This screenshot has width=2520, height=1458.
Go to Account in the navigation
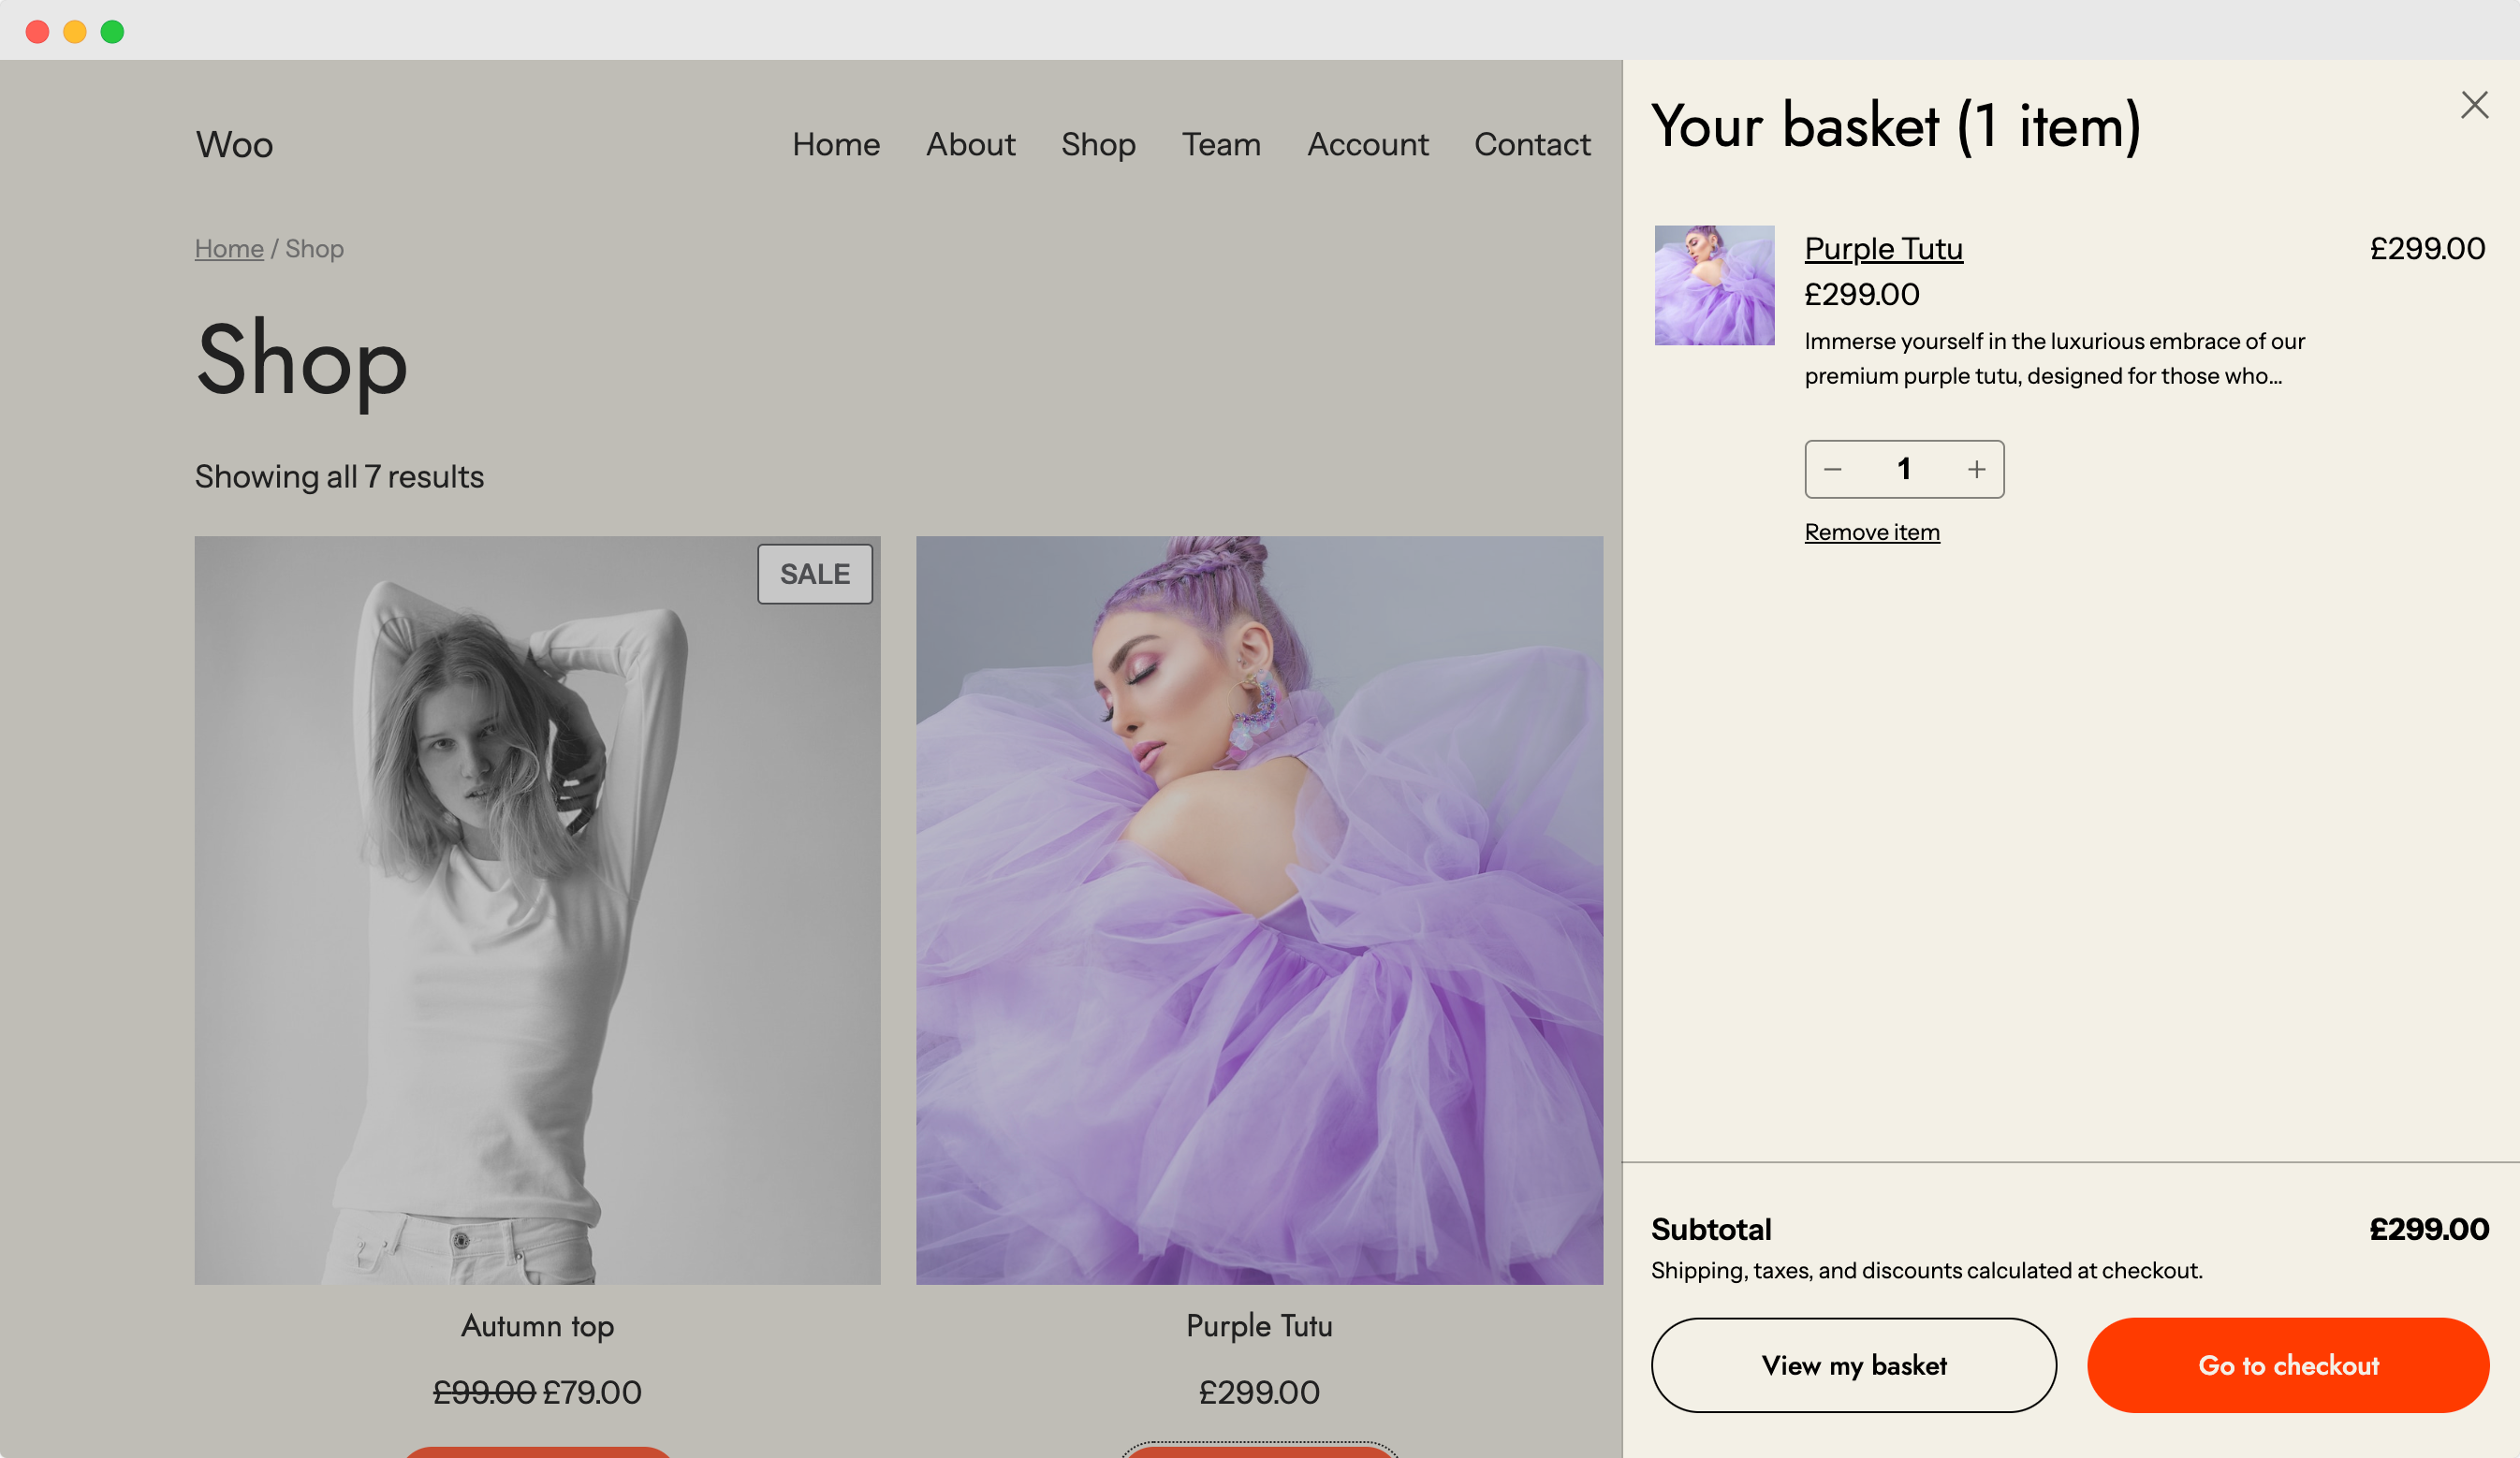(1367, 144)
